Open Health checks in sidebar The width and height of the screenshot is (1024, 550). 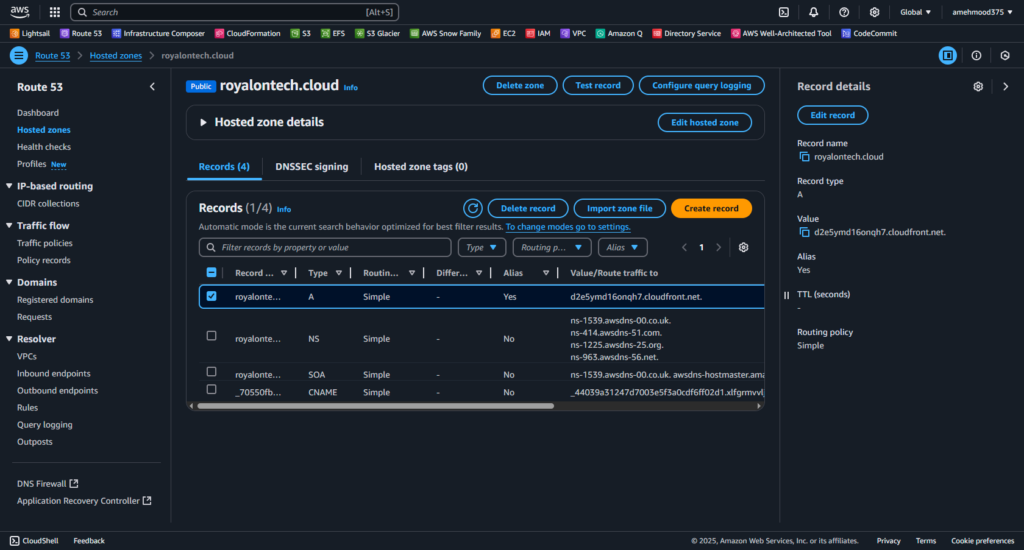[x=44, y=147]
